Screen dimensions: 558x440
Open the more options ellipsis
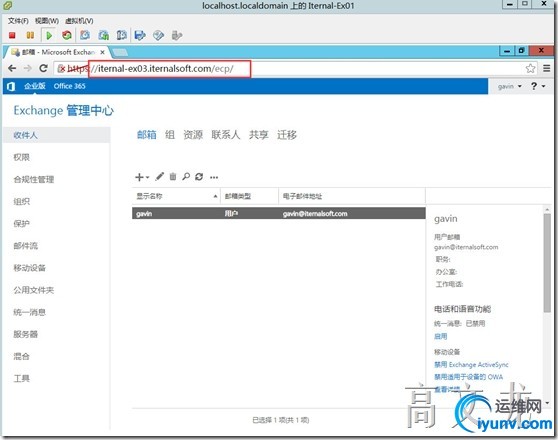pyautogui.click(x=214, y=177)
